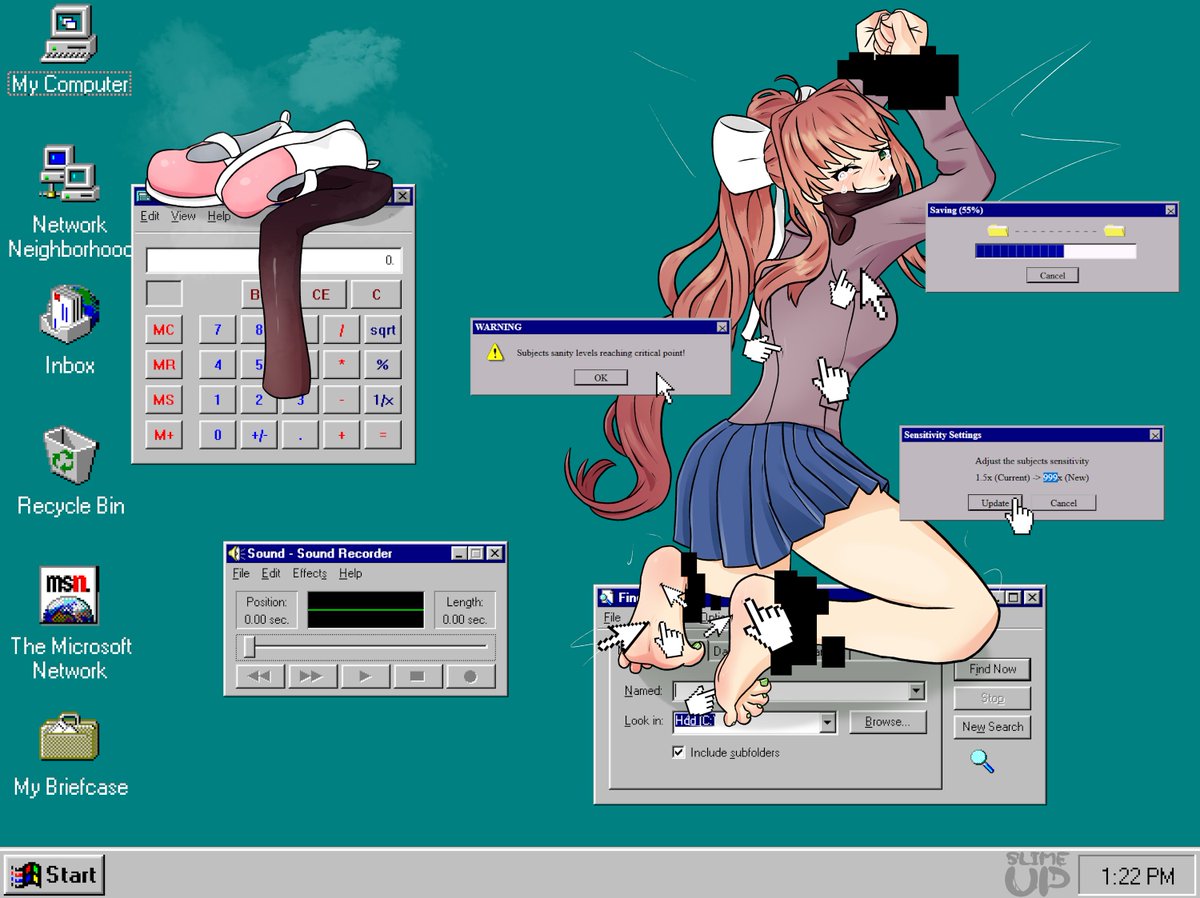Click the Record button in Sound Recorder
Image resolution: width=1200 pixels, height=898 pixels.
[x=470, y=677]
